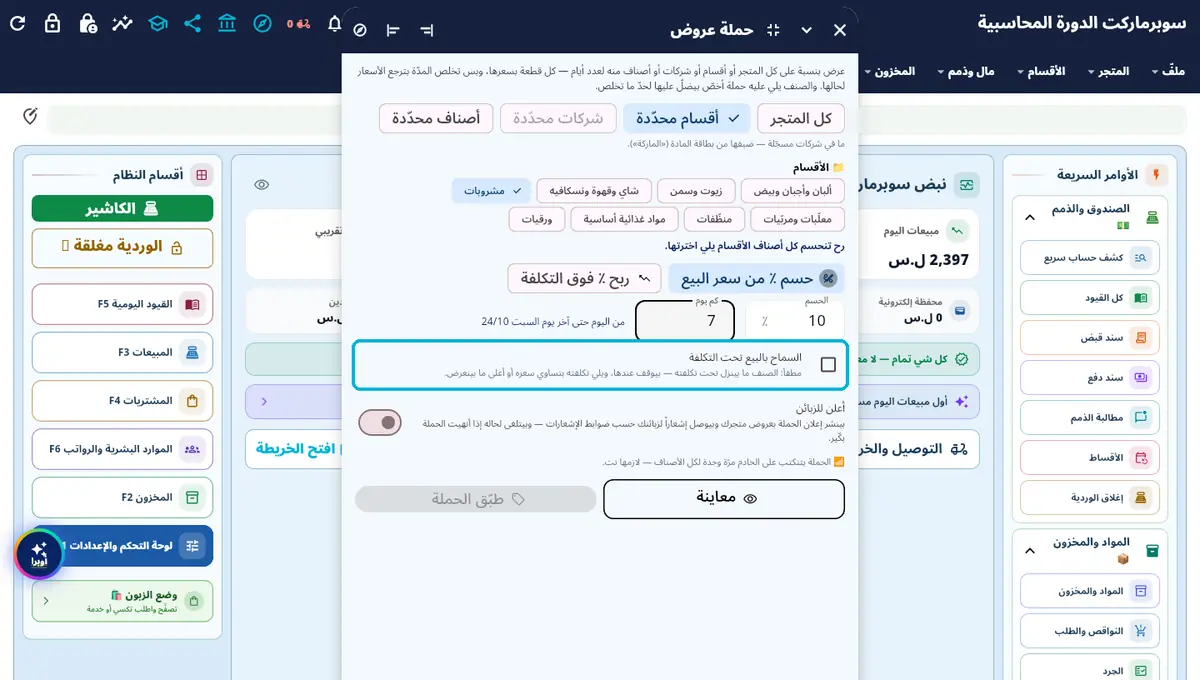Select كل المتجر scope option

click(801, 118)
